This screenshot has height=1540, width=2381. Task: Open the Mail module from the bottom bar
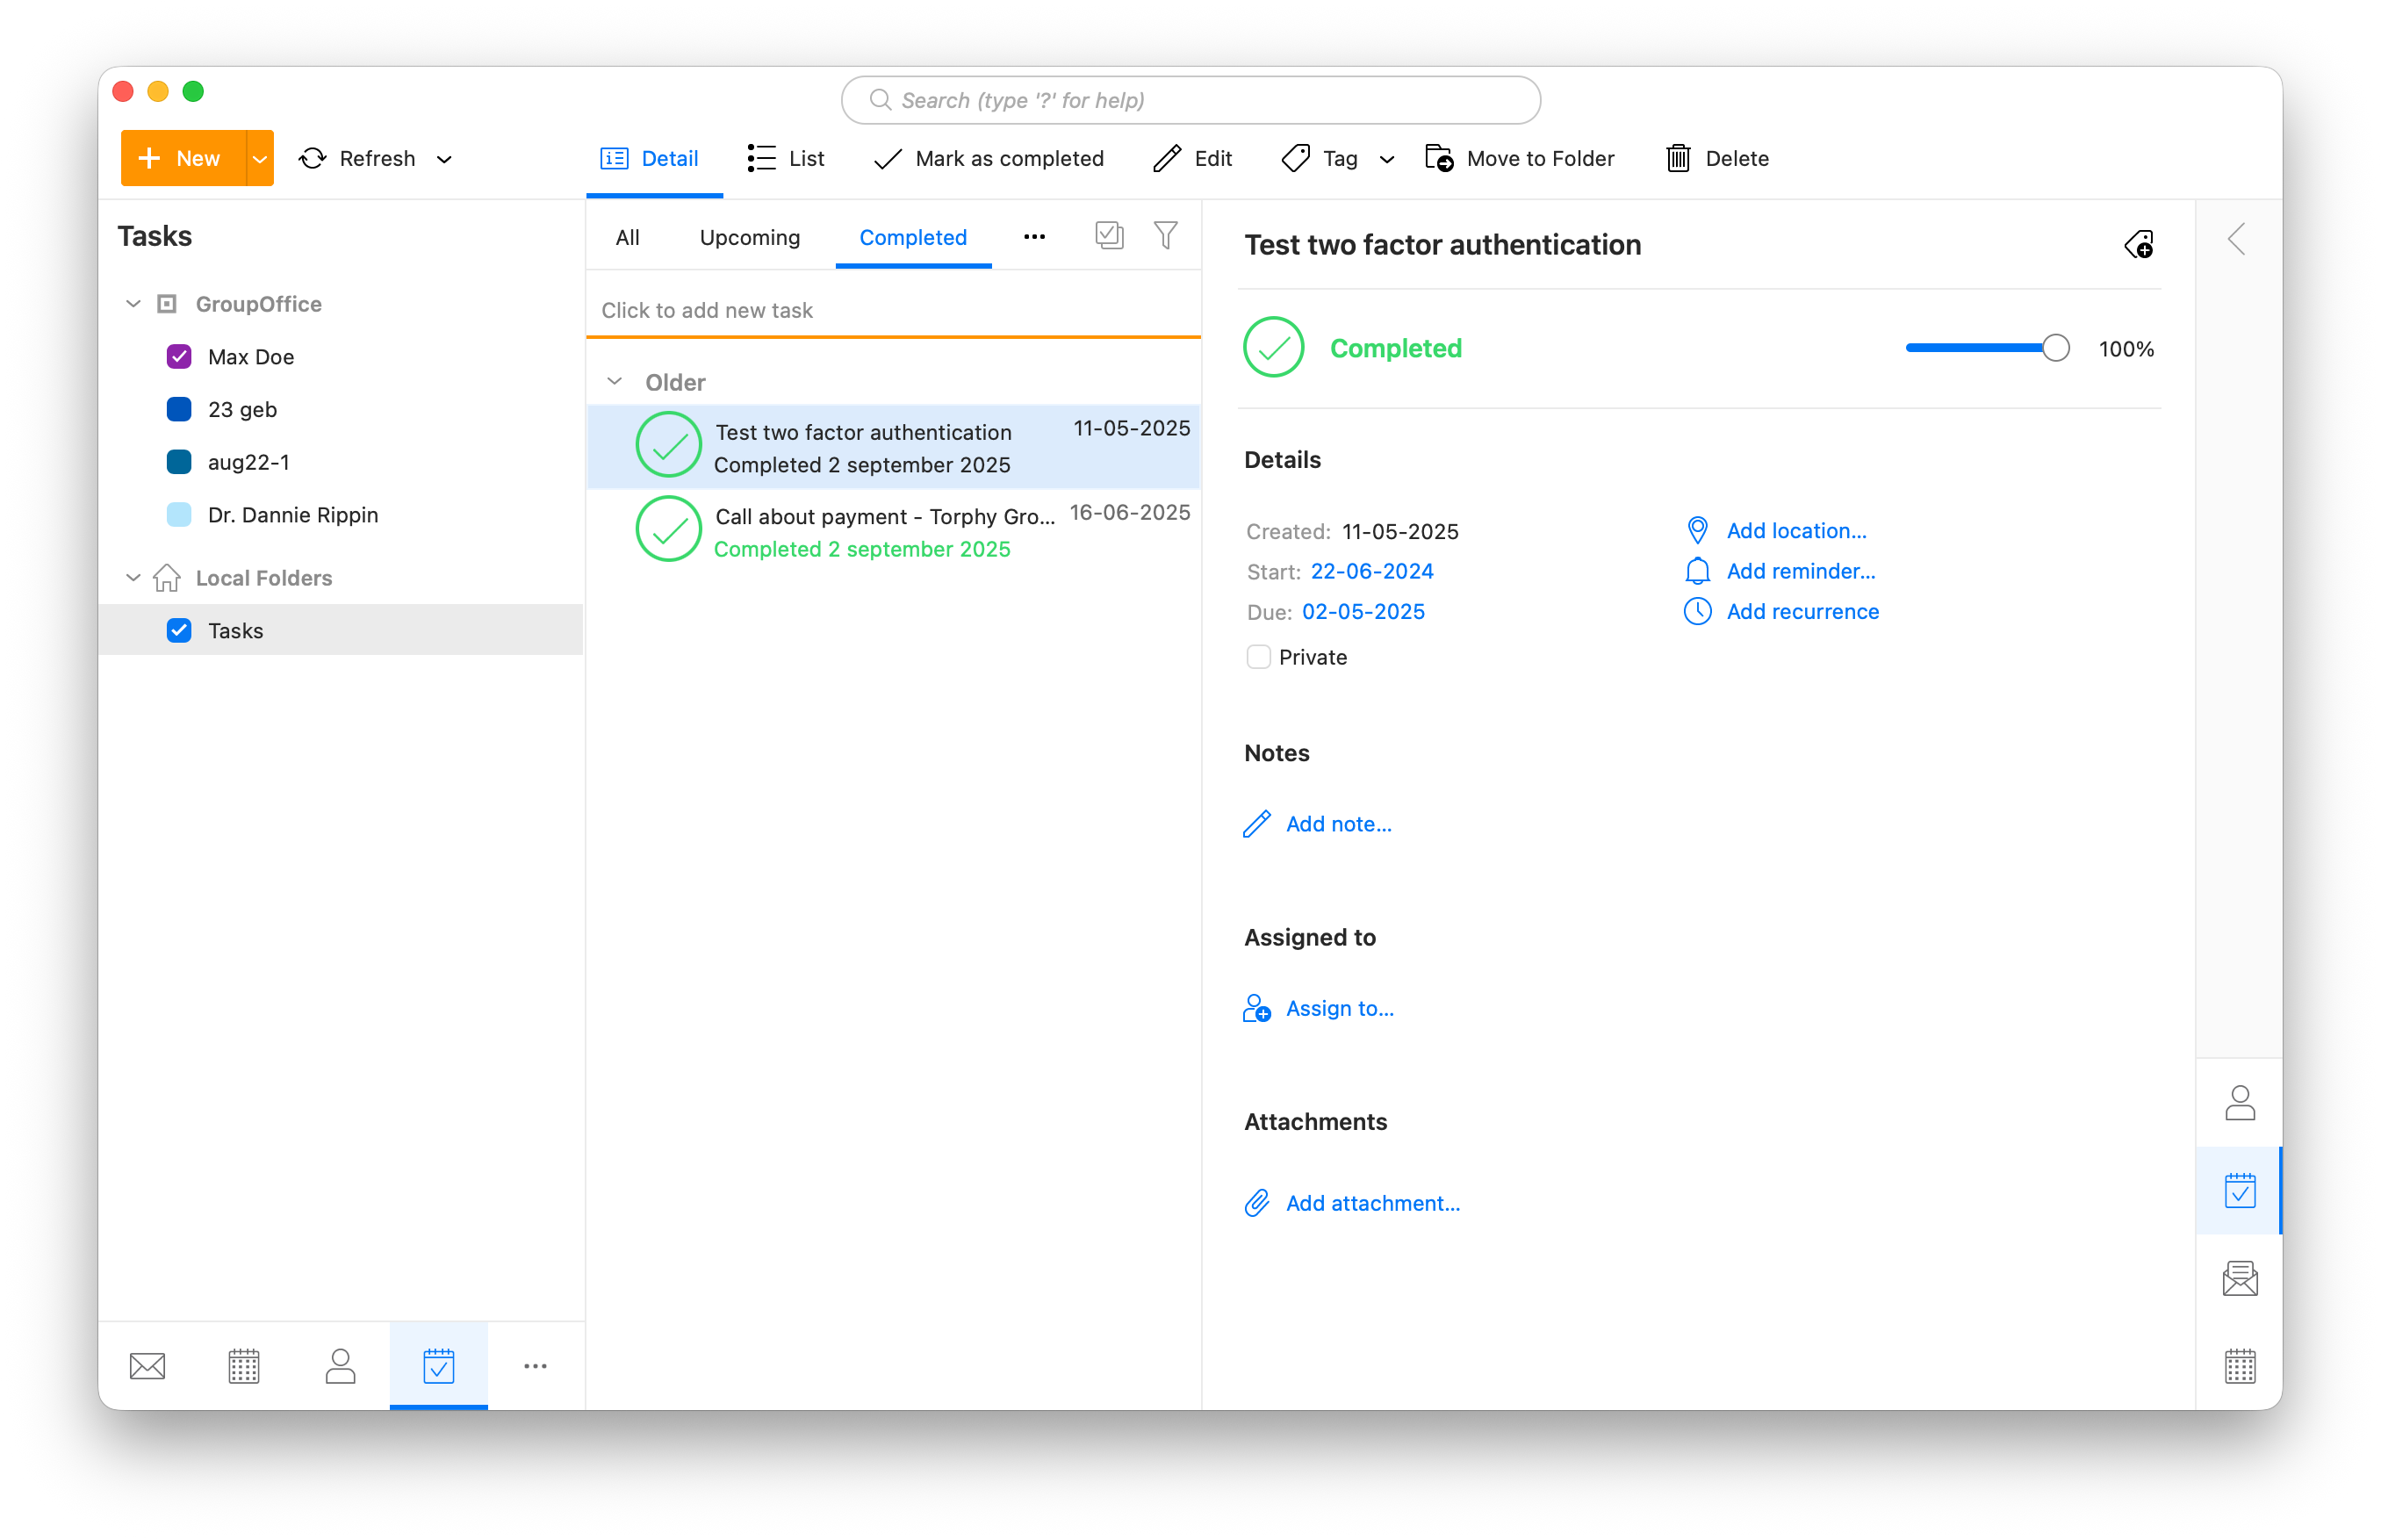tap(147, 1365)
